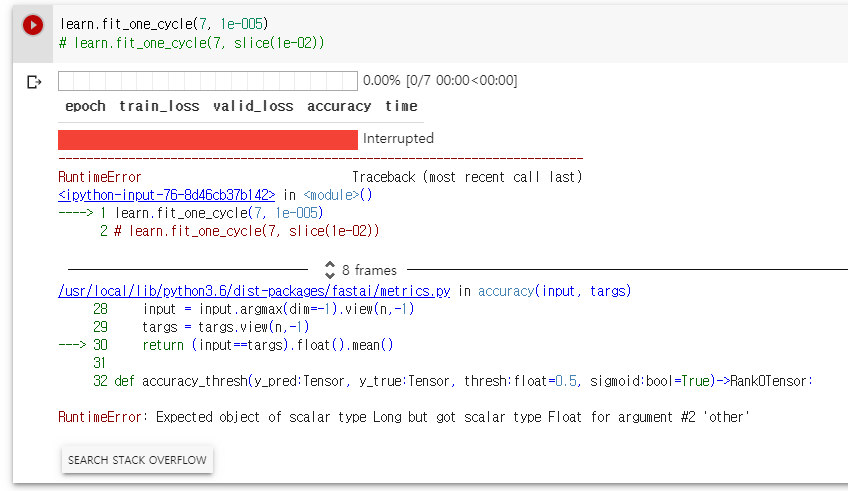Click the '8 frames' collapsed traceback label
848x491 pixels.
click(x=369, y=270)
